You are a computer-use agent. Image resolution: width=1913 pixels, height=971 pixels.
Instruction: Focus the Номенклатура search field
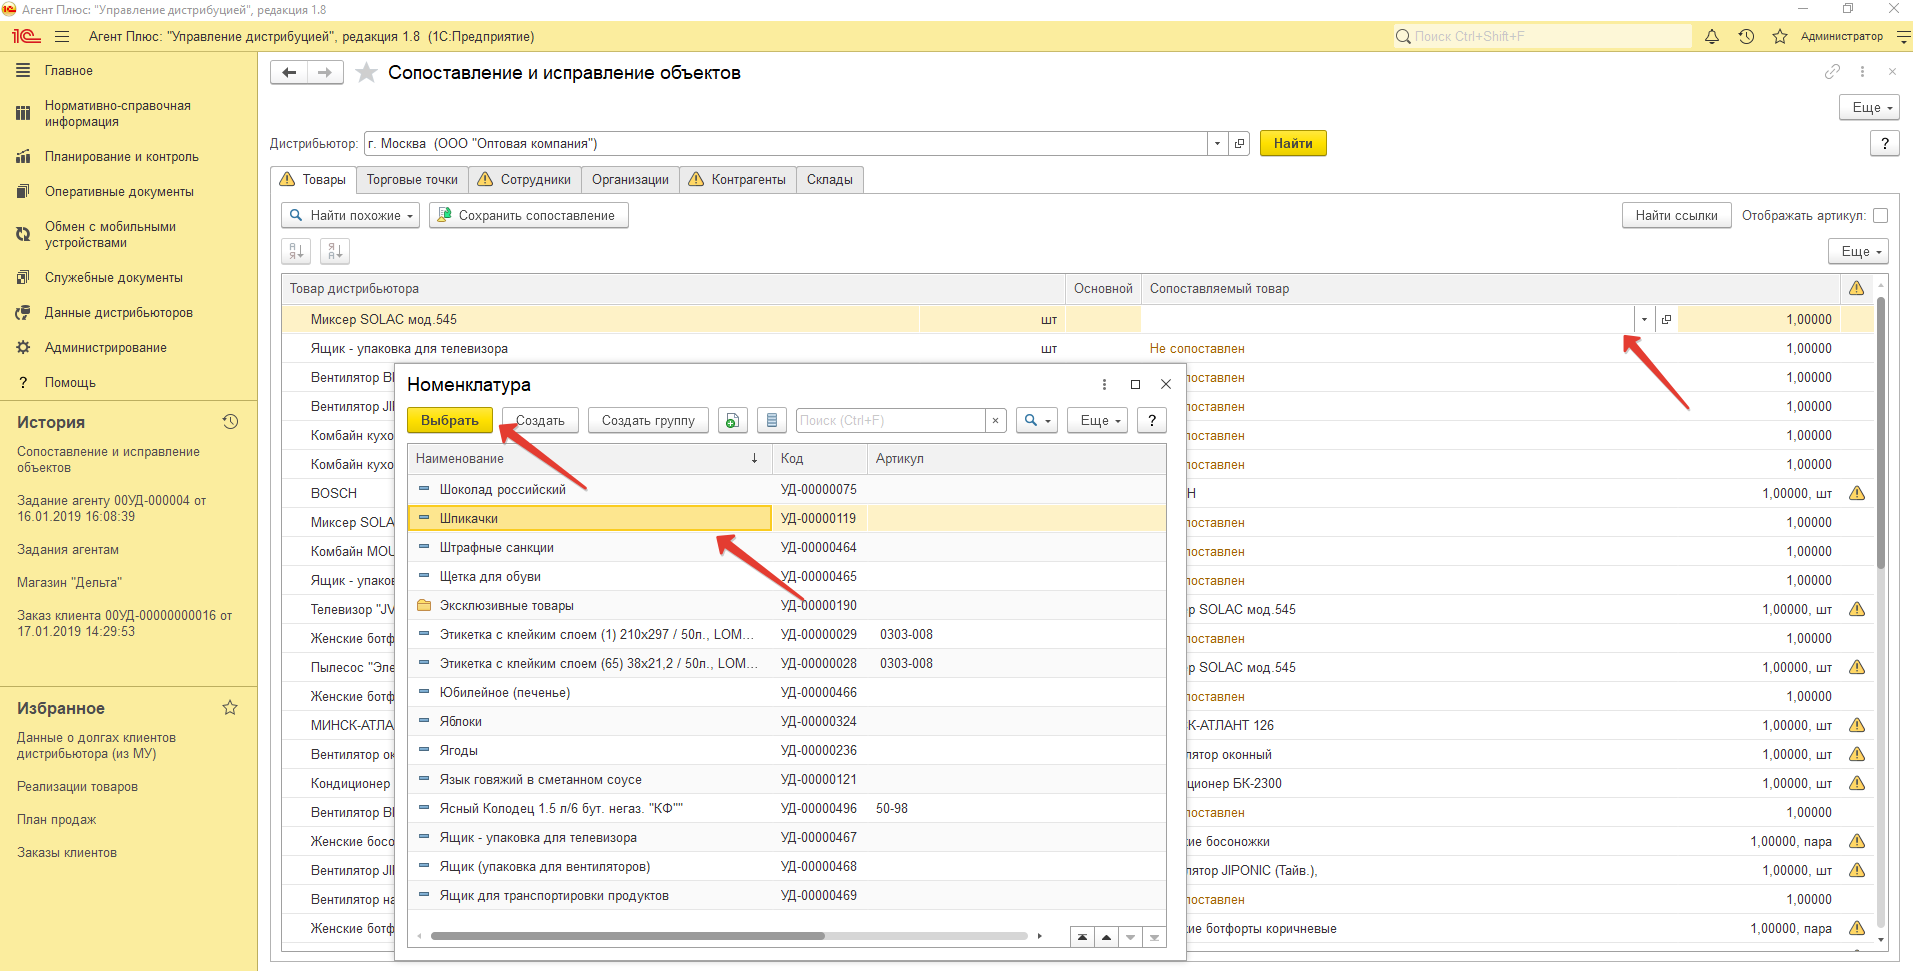[891, 420]
